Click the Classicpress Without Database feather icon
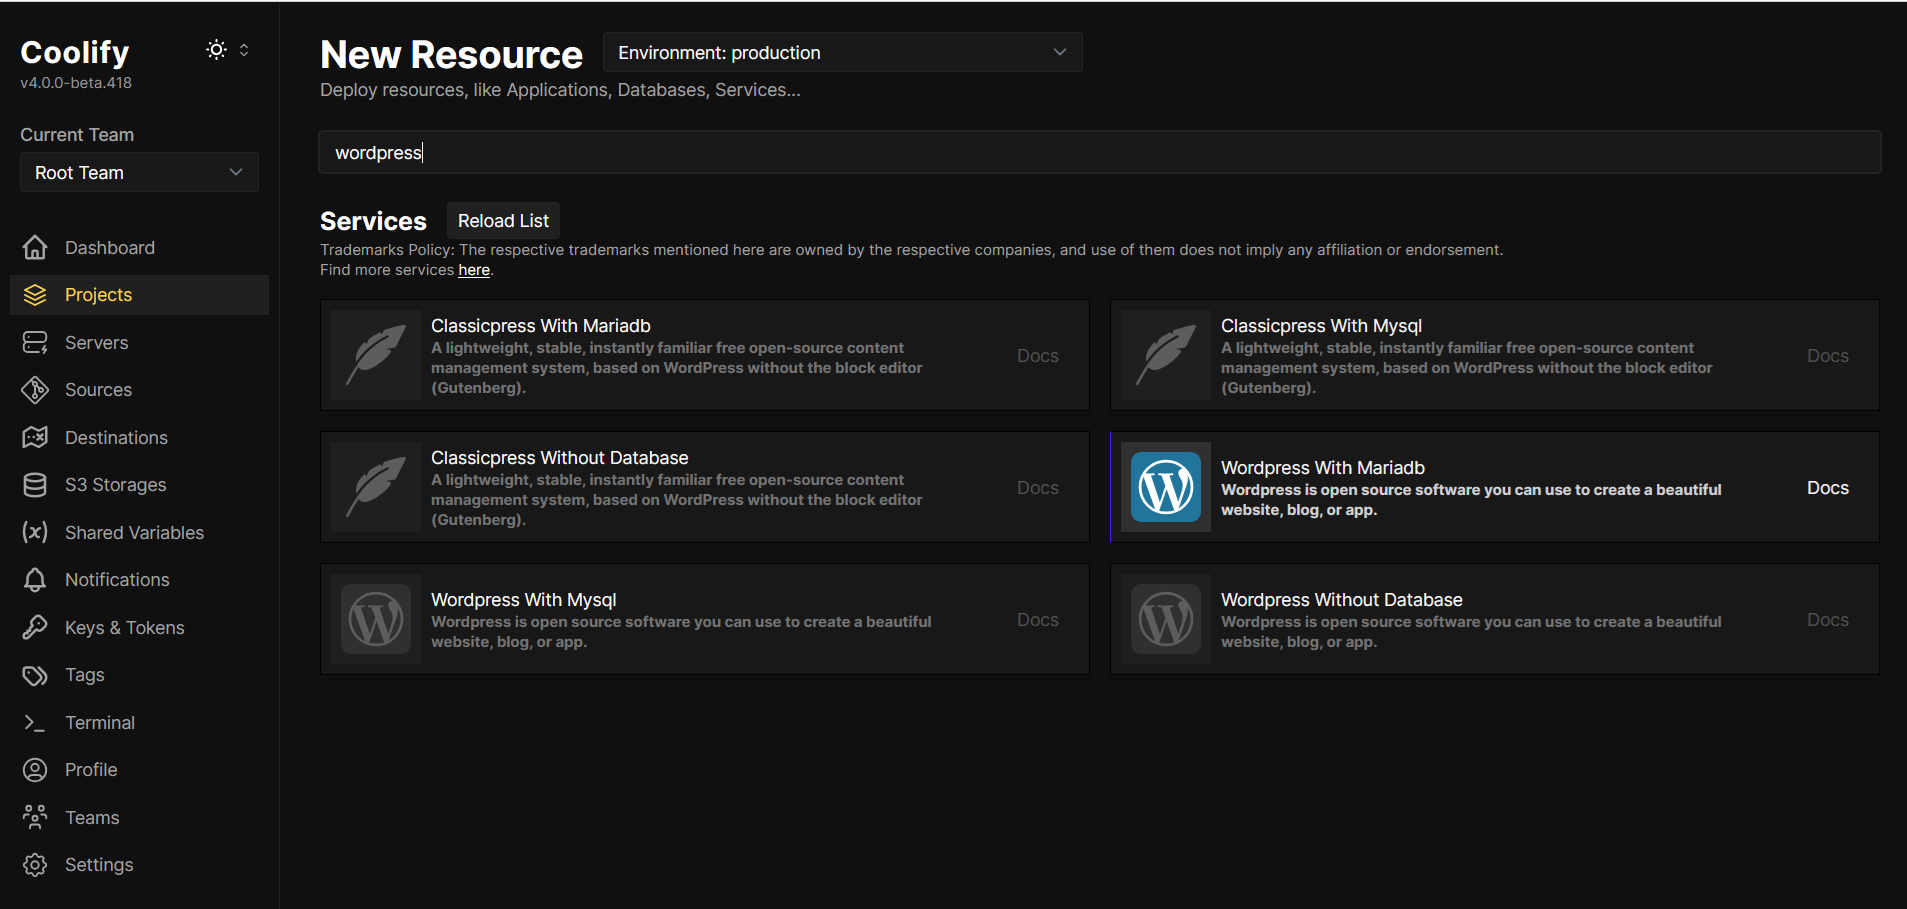 376,487
